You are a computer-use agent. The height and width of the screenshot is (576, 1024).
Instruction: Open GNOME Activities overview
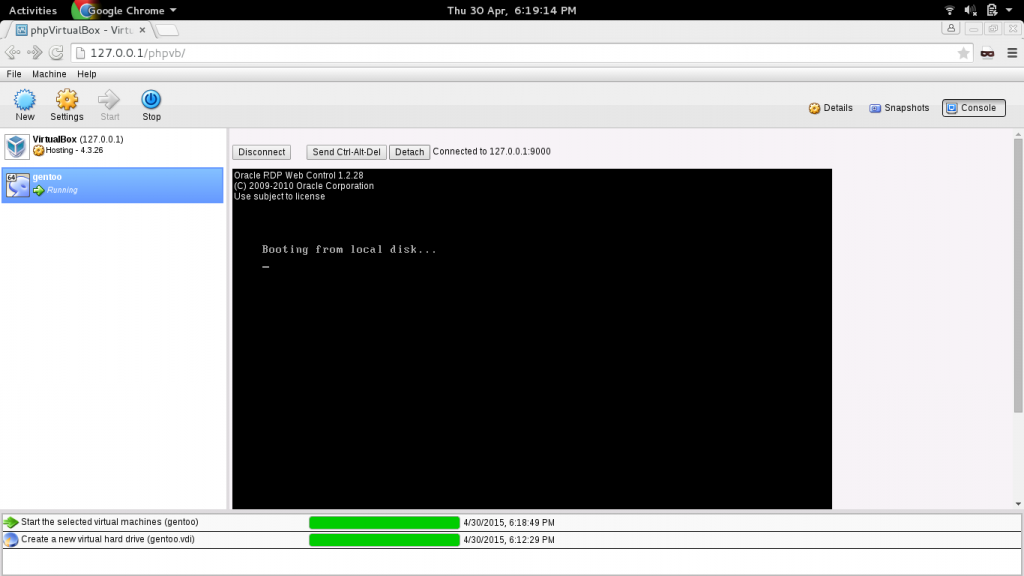click(33, 10)
